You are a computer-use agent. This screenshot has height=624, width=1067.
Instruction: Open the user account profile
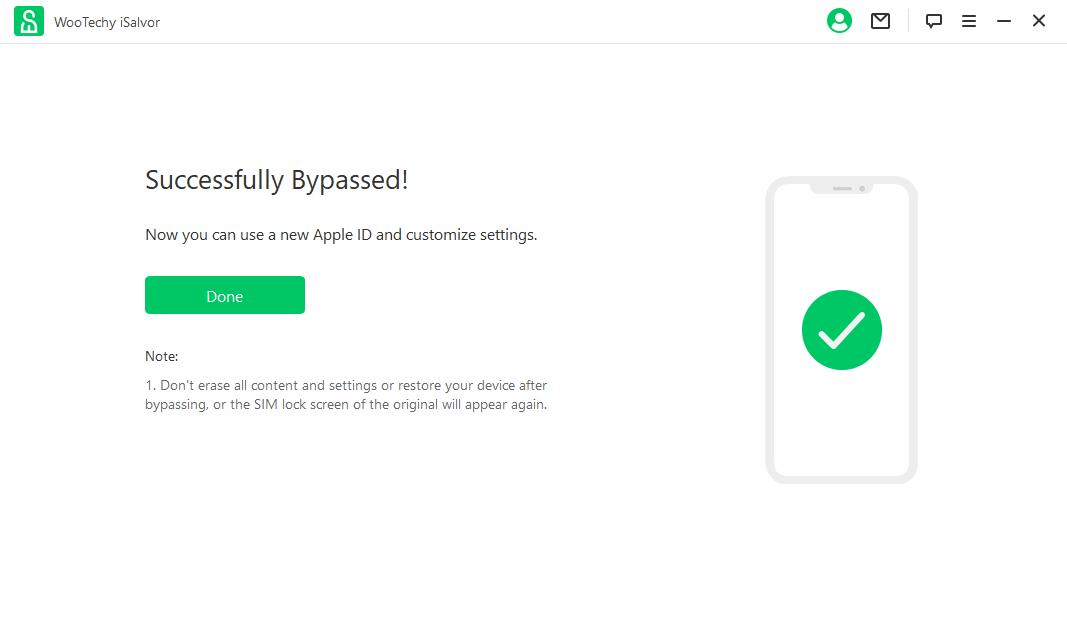tap(839, 21)
